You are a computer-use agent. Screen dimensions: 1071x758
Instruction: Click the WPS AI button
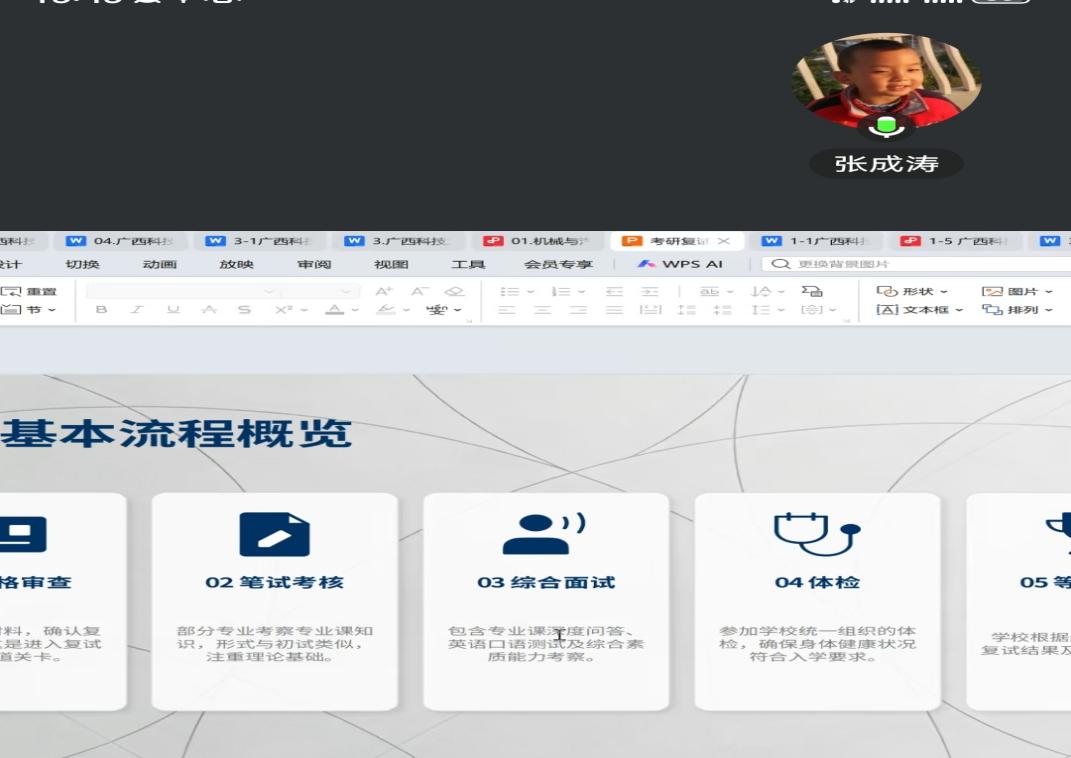click(680, 264)
